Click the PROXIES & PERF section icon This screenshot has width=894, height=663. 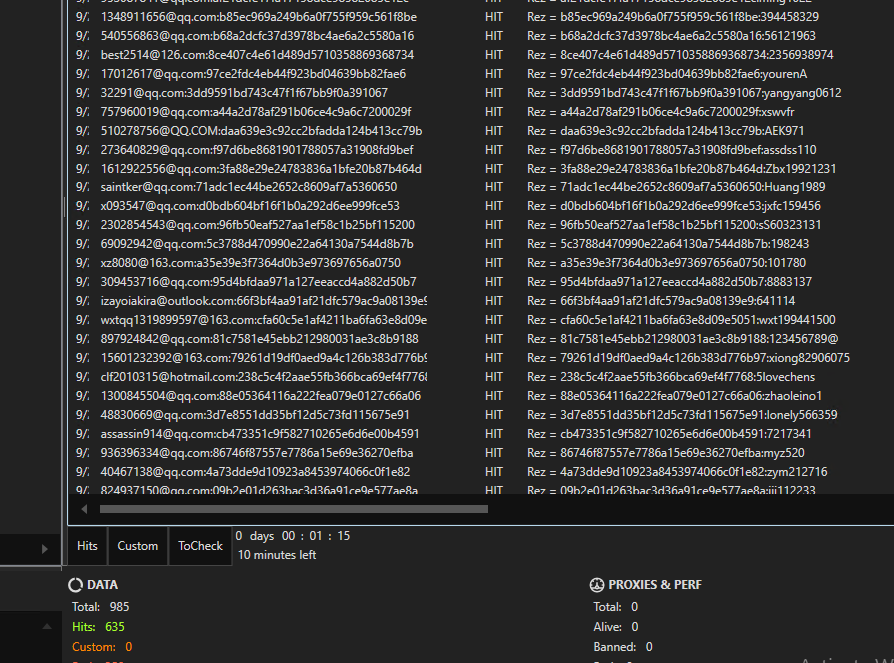596,585
